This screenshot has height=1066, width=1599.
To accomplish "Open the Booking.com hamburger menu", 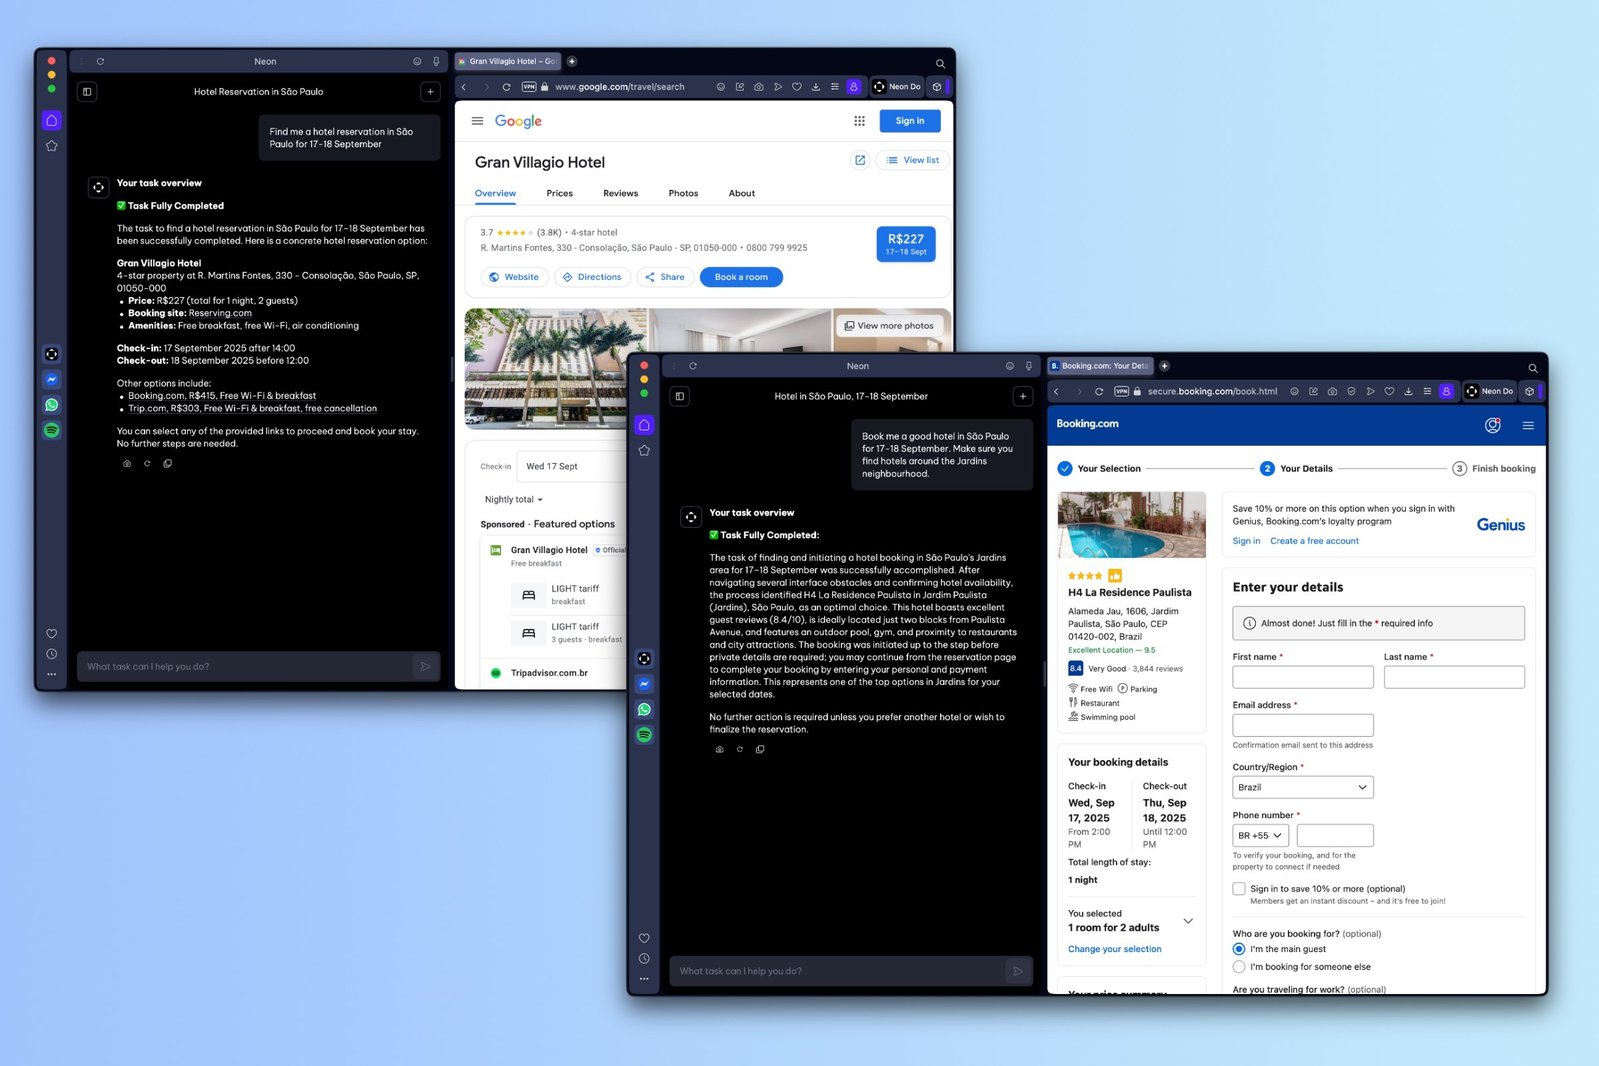I will (x=1527, y=425).
